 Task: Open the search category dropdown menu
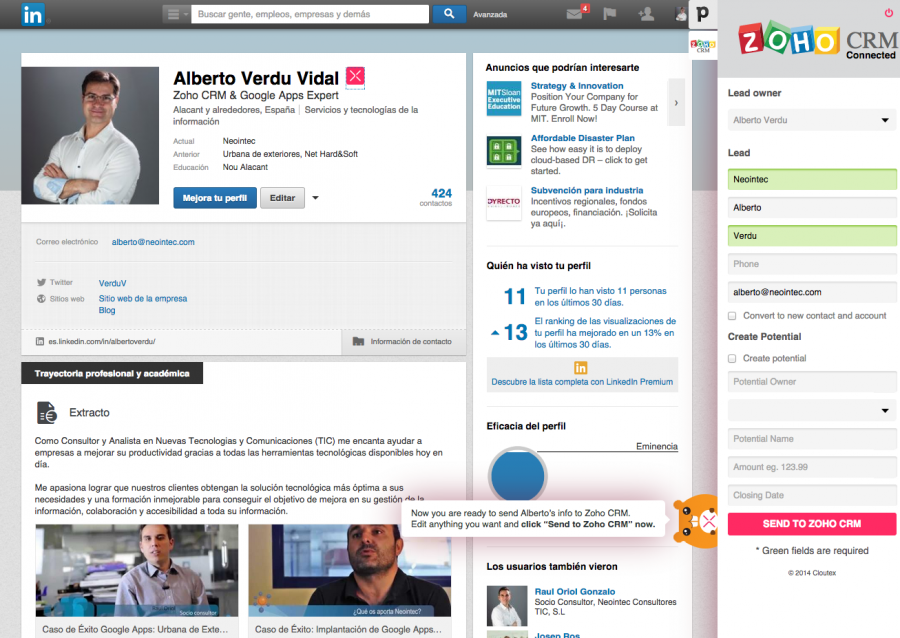point(176,14)
